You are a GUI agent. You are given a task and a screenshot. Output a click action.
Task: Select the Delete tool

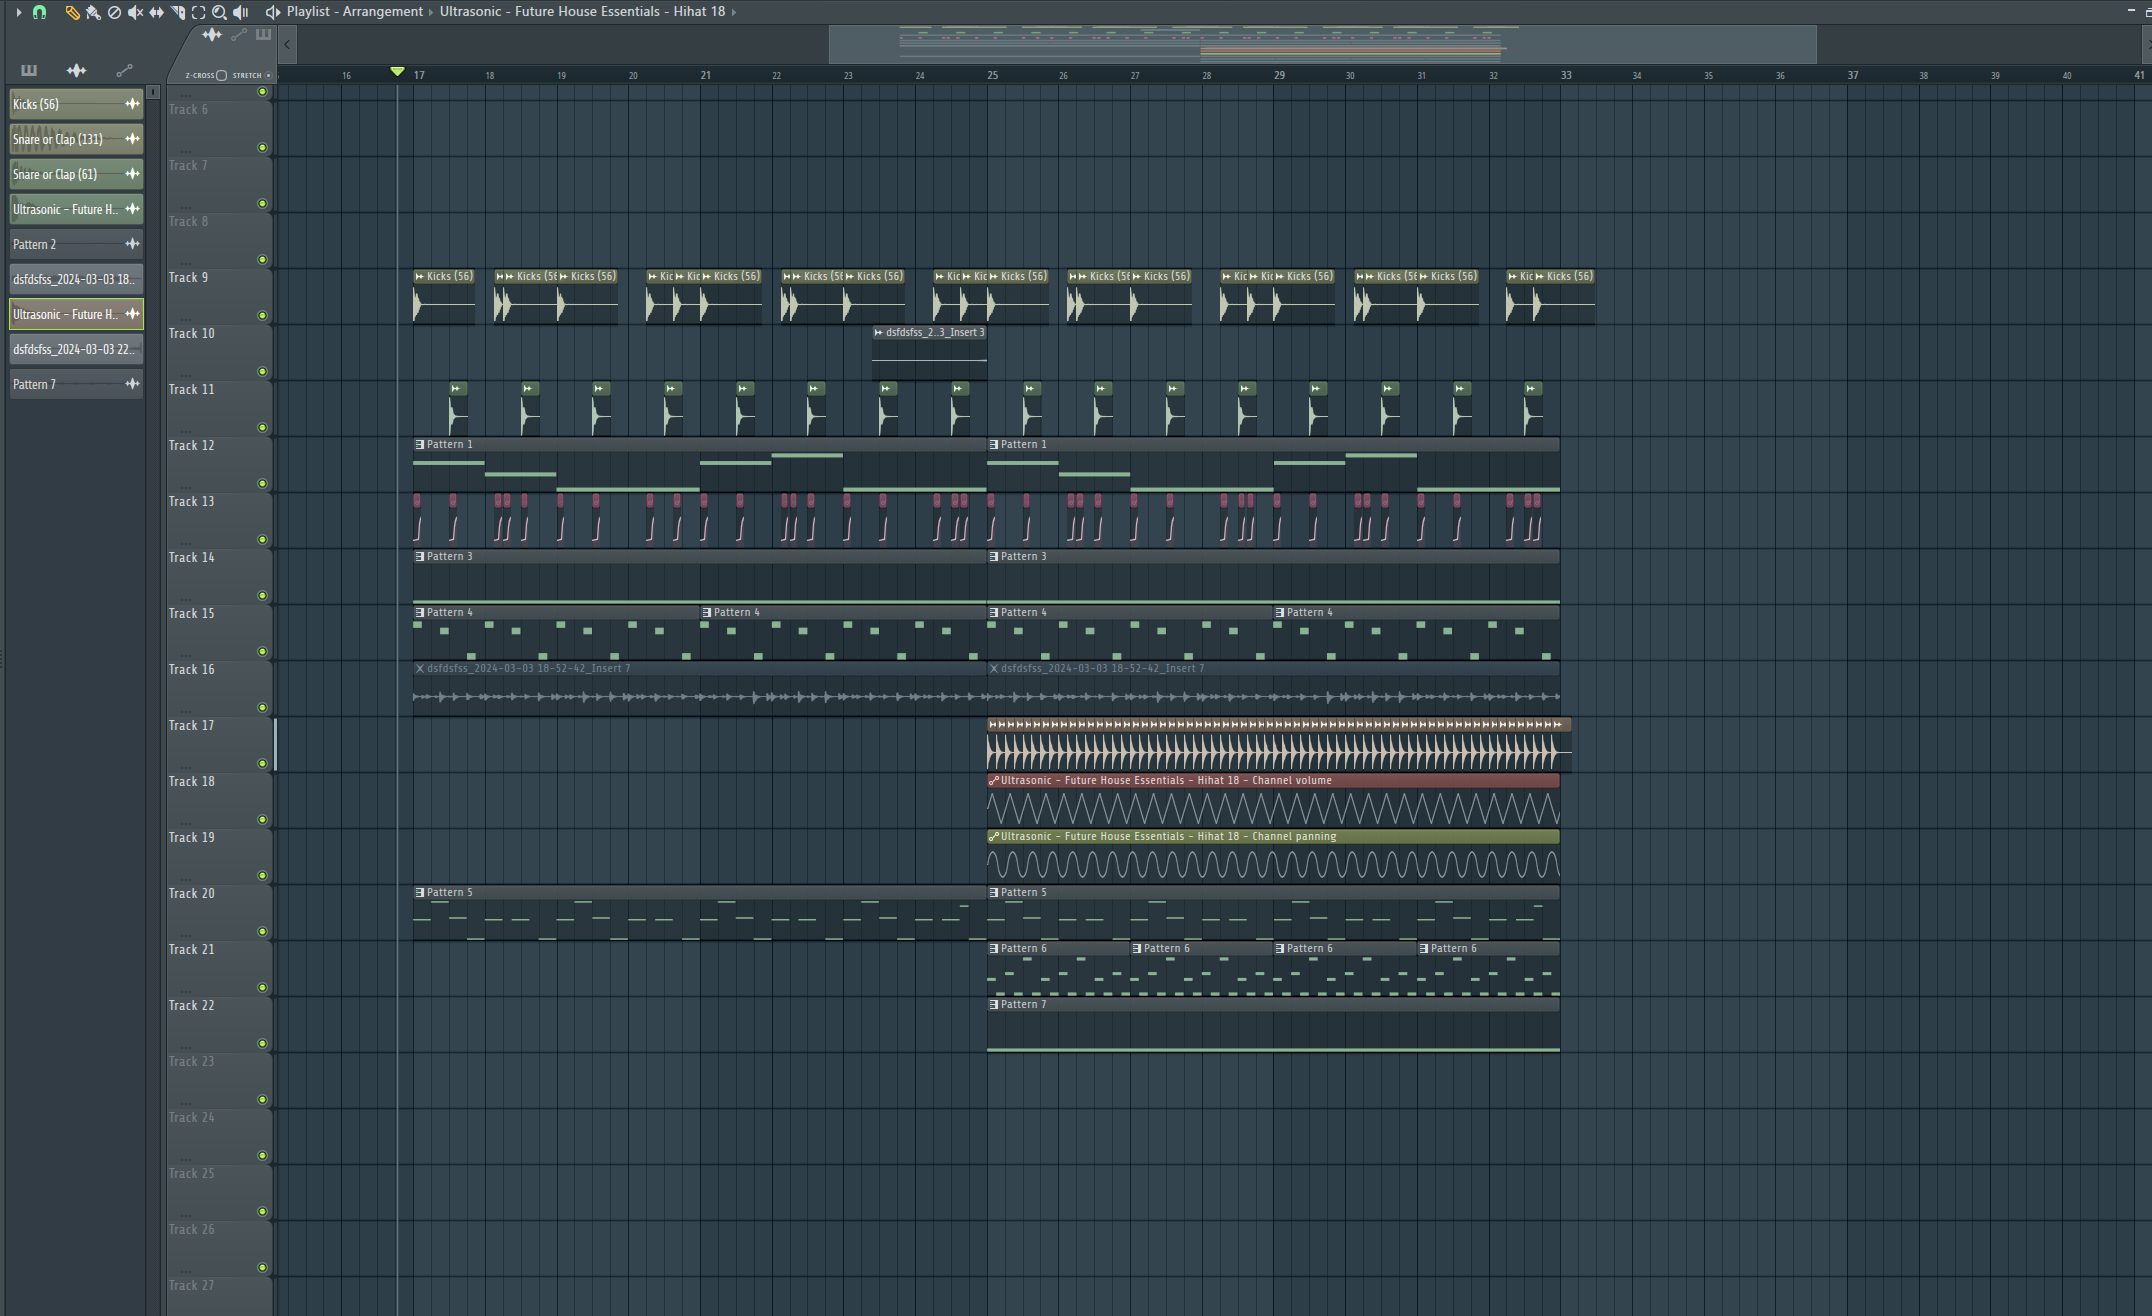coord(114,12)
